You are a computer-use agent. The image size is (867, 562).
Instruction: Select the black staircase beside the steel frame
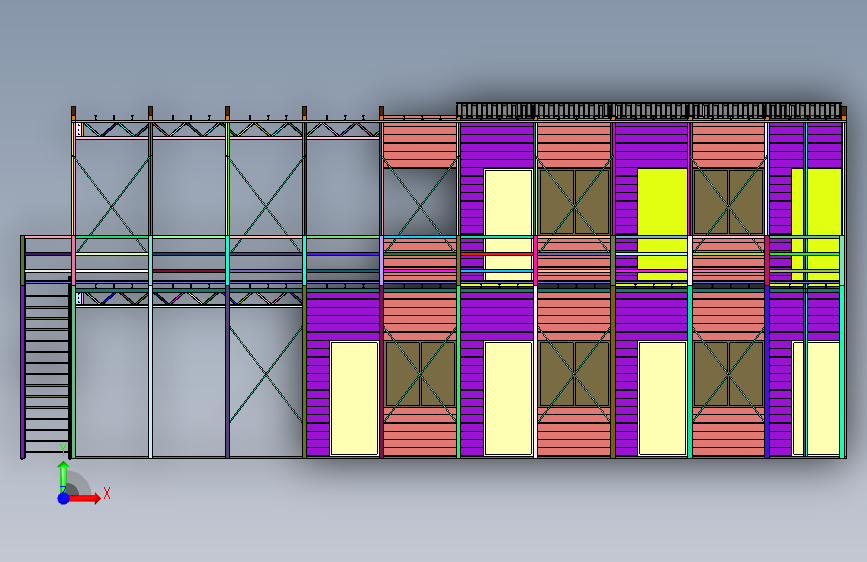48,367
